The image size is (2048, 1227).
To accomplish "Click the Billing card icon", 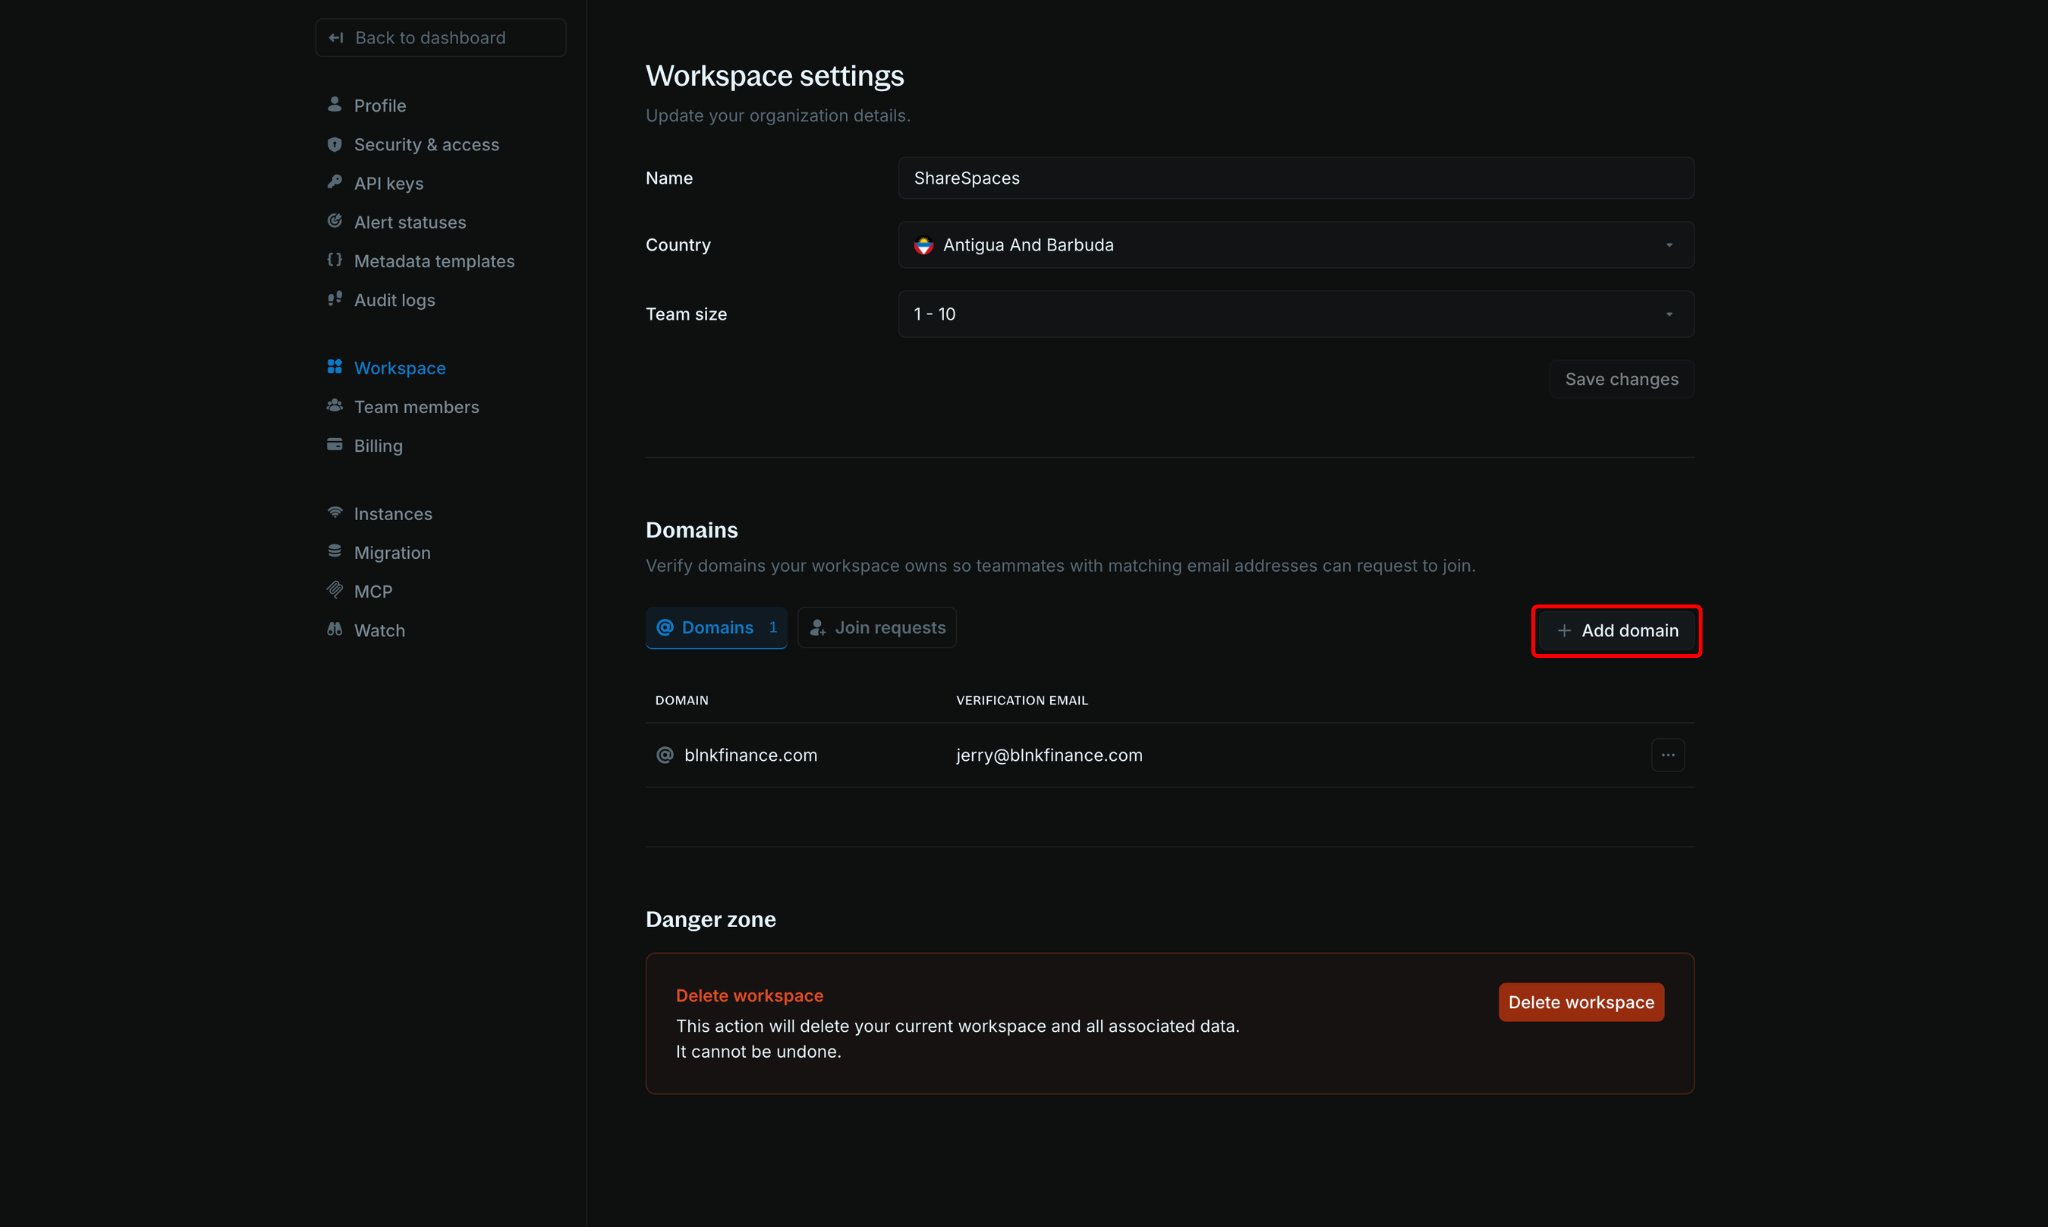I will [334, 445].
